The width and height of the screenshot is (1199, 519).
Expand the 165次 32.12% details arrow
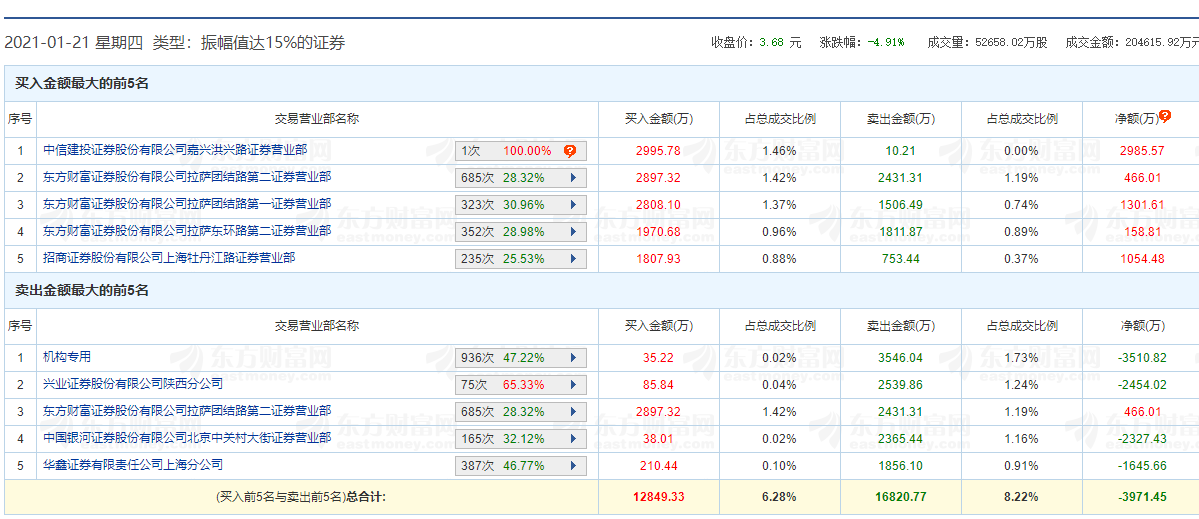[x=573, y=439]
